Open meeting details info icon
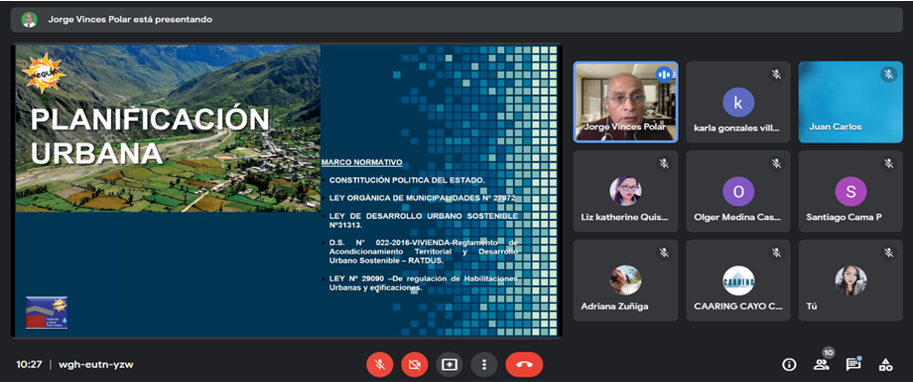The width and height of the screenshot is (913, 382). [x=789, y=365]
